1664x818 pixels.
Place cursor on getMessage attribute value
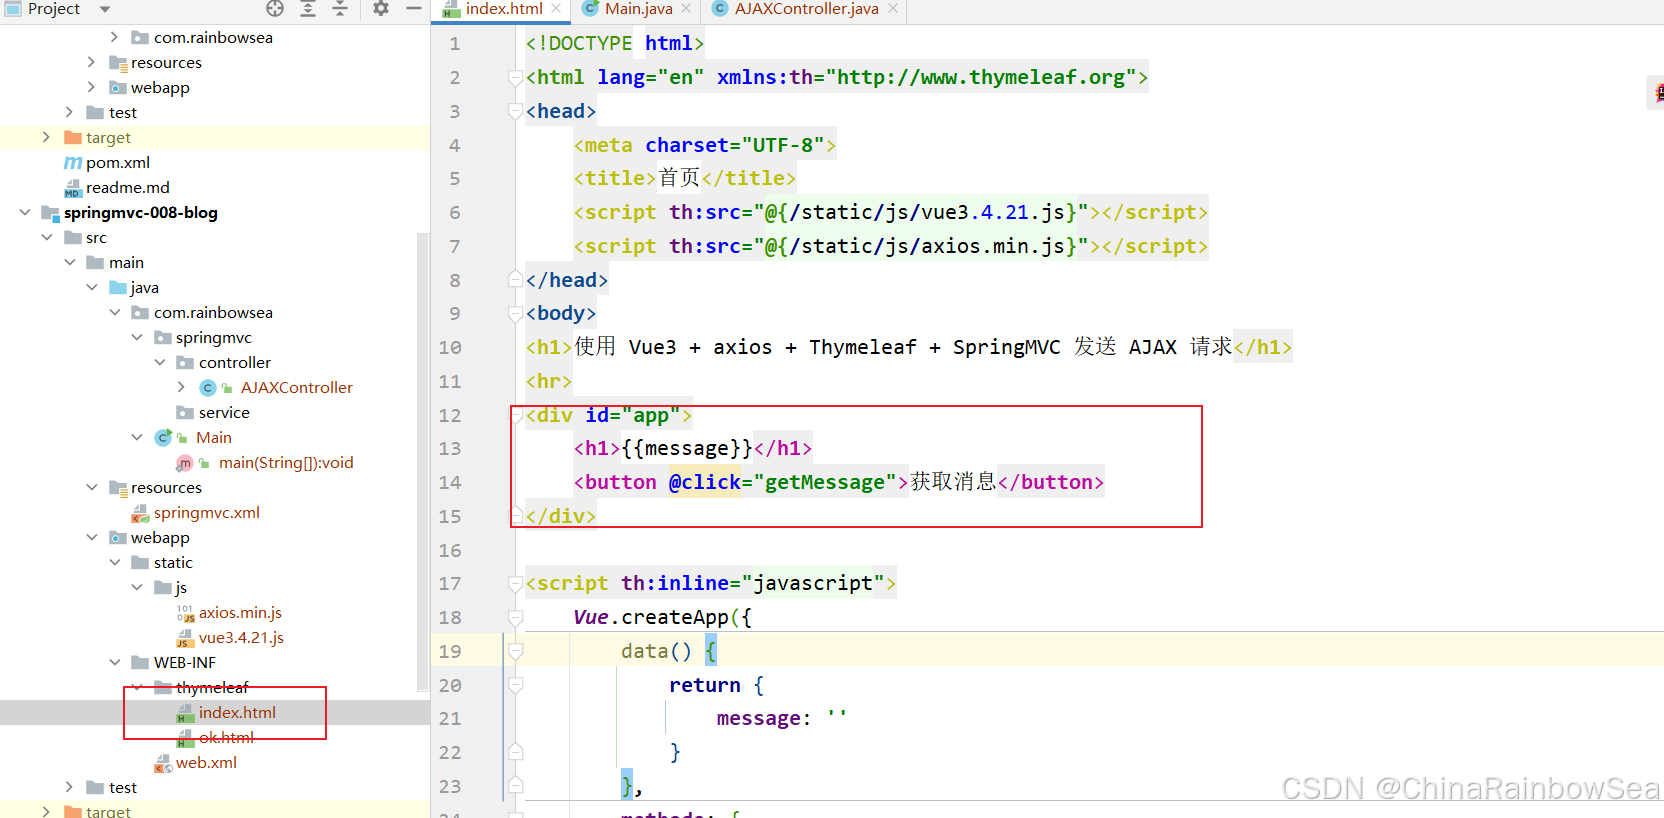coord(825,482)
